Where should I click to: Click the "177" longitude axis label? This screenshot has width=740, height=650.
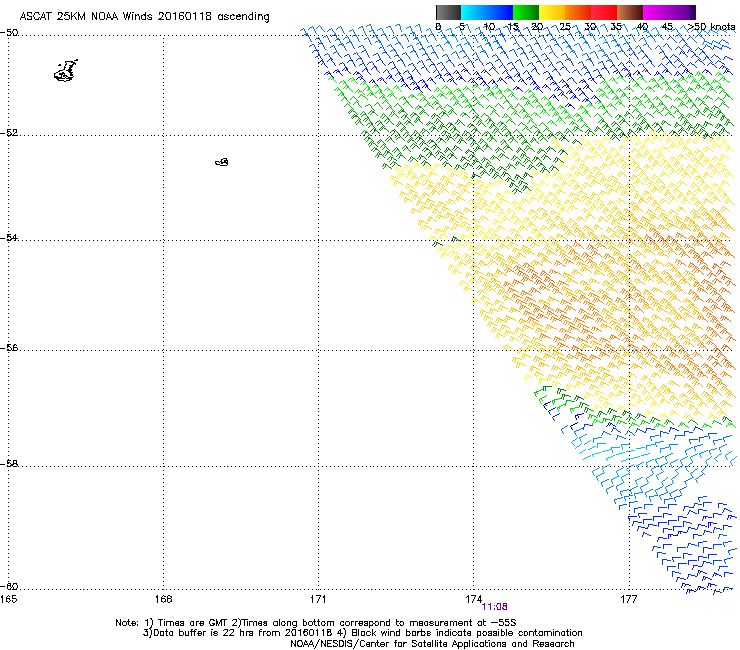pyautogui.click(x=629, y=599)
